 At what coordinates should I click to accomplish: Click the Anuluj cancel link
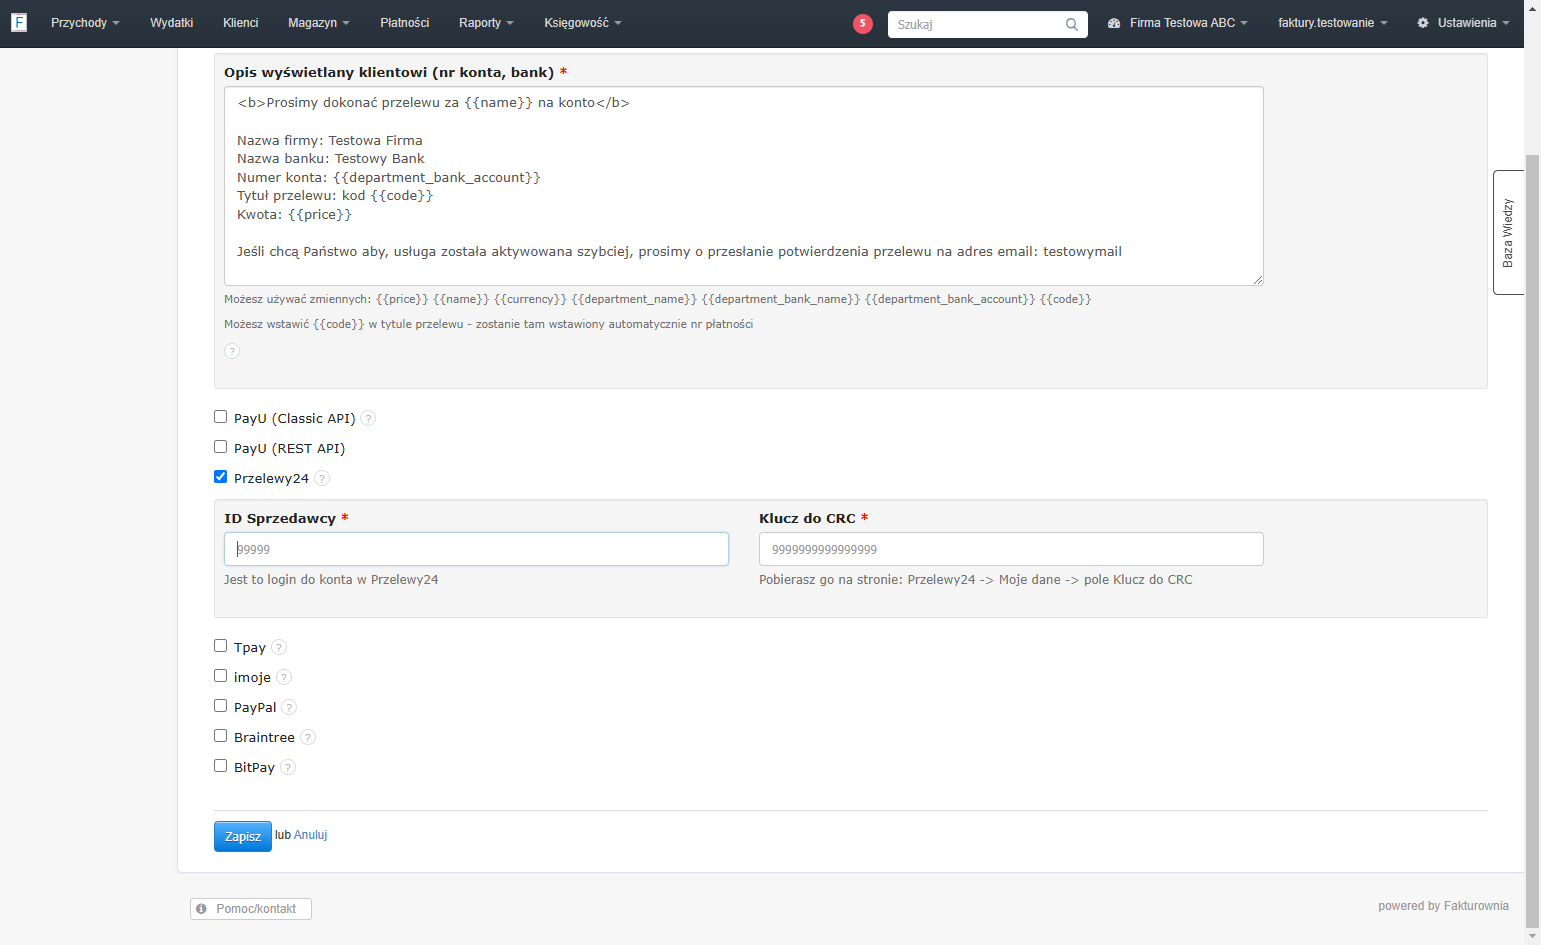[311, 835]
